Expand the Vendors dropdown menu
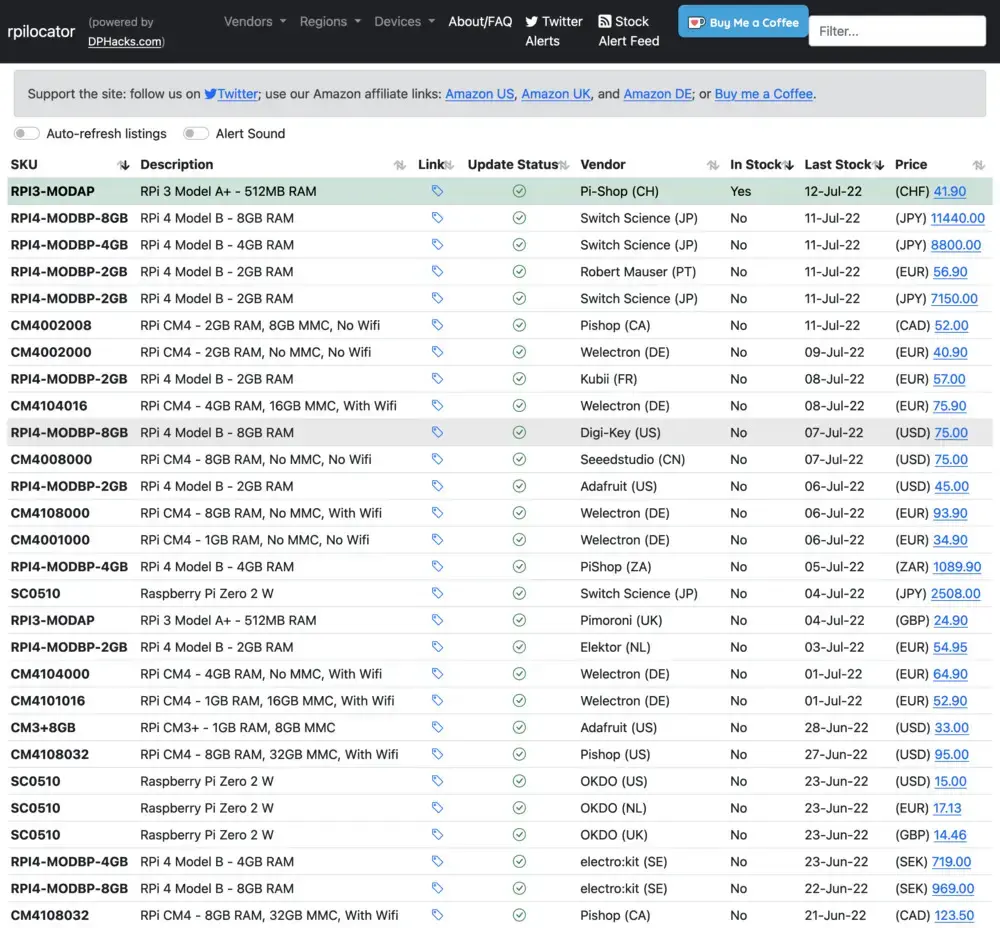This screenshot has height=928, width=1000. (254, 22)
